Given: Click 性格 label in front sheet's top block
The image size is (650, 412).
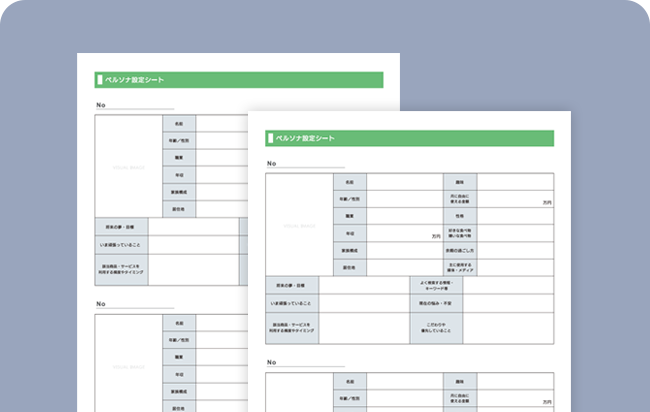Looking at the screenshot, I should (x=460, y=216).
